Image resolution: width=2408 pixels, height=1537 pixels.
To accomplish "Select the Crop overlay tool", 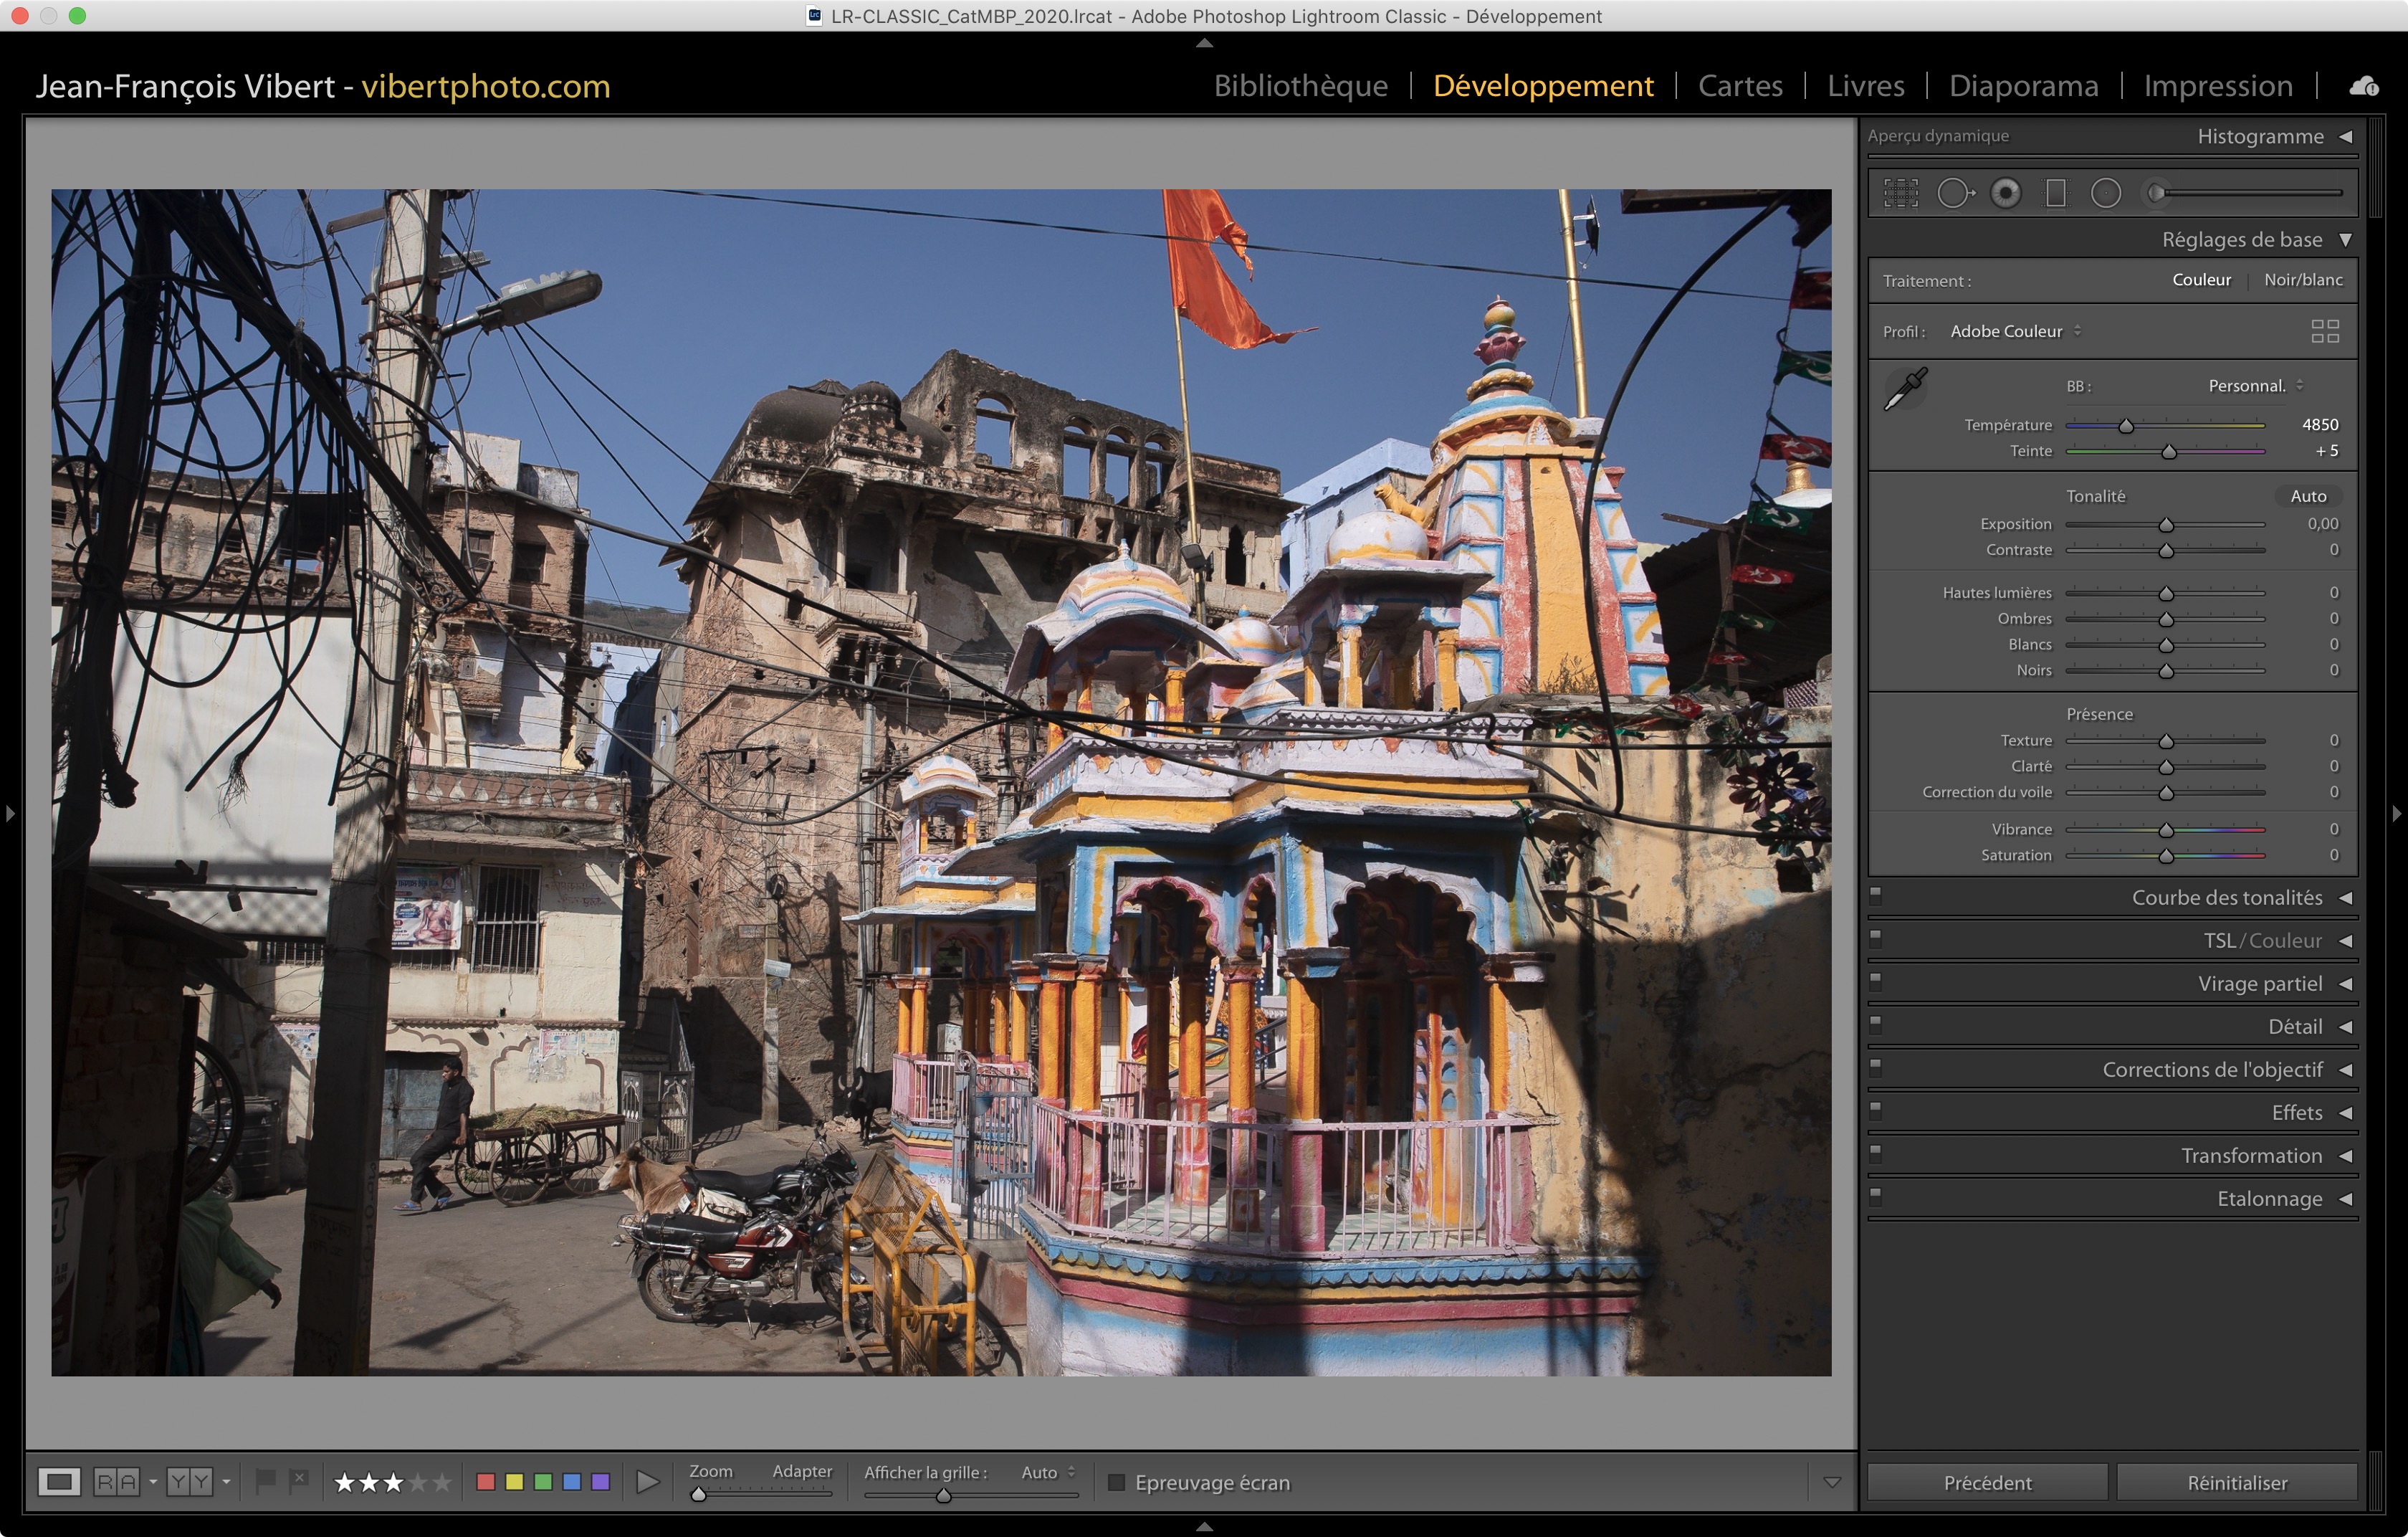I will (1900, 193).
